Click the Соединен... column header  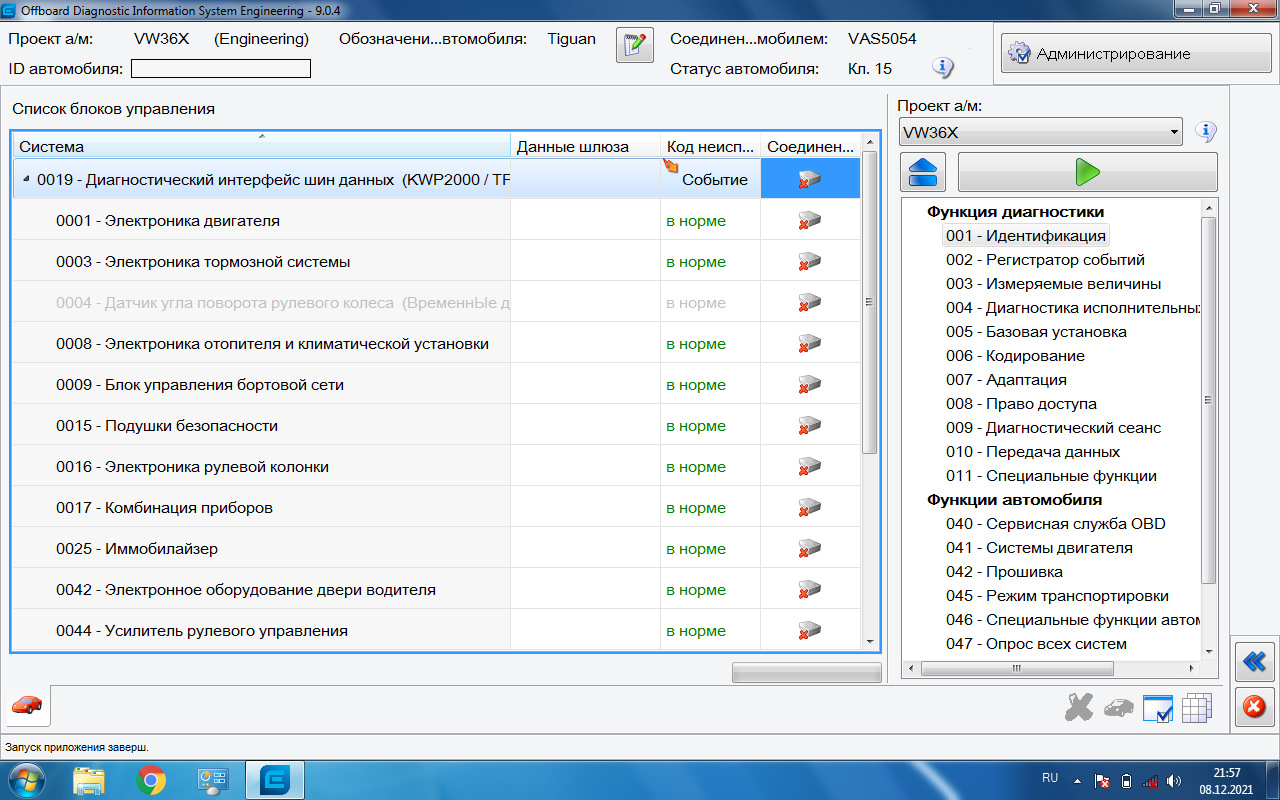click(x=810, y=146)
